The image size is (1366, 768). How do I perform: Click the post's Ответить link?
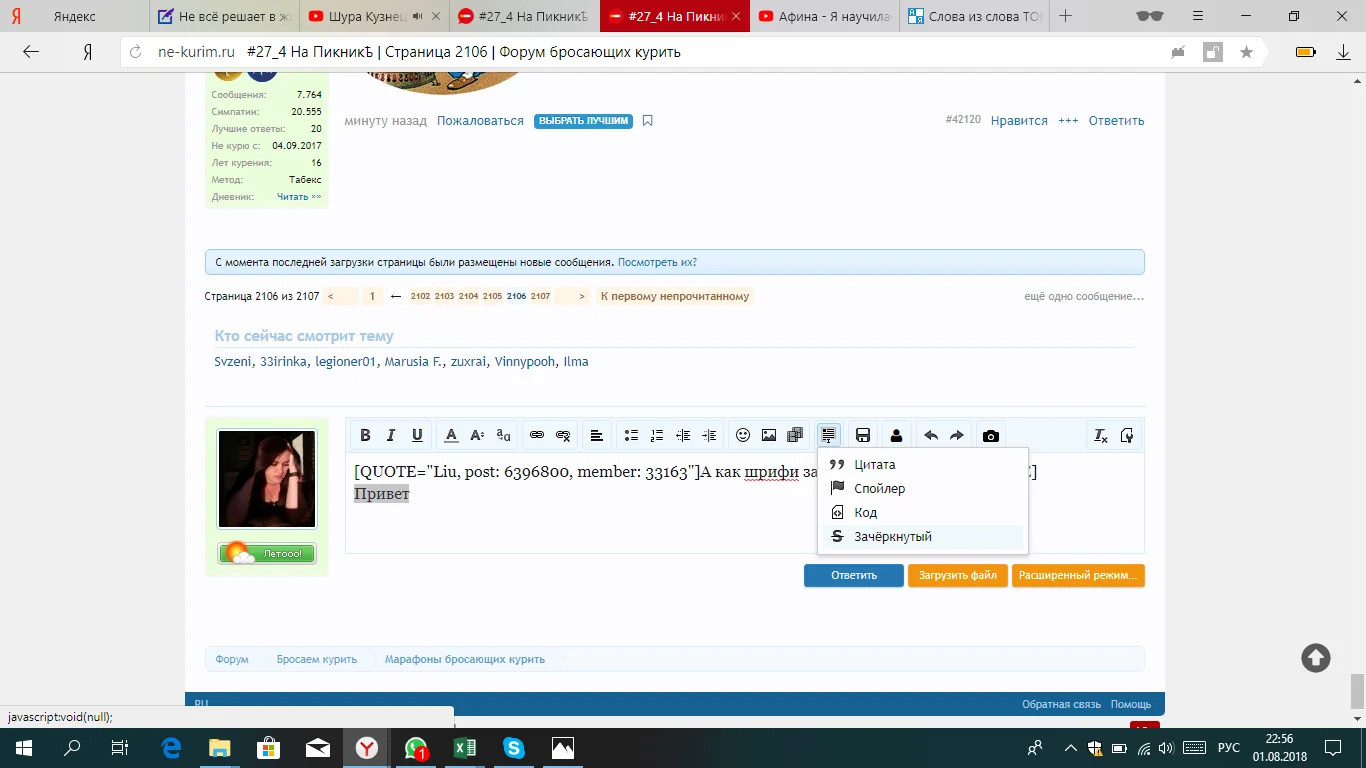(1116, 121)
